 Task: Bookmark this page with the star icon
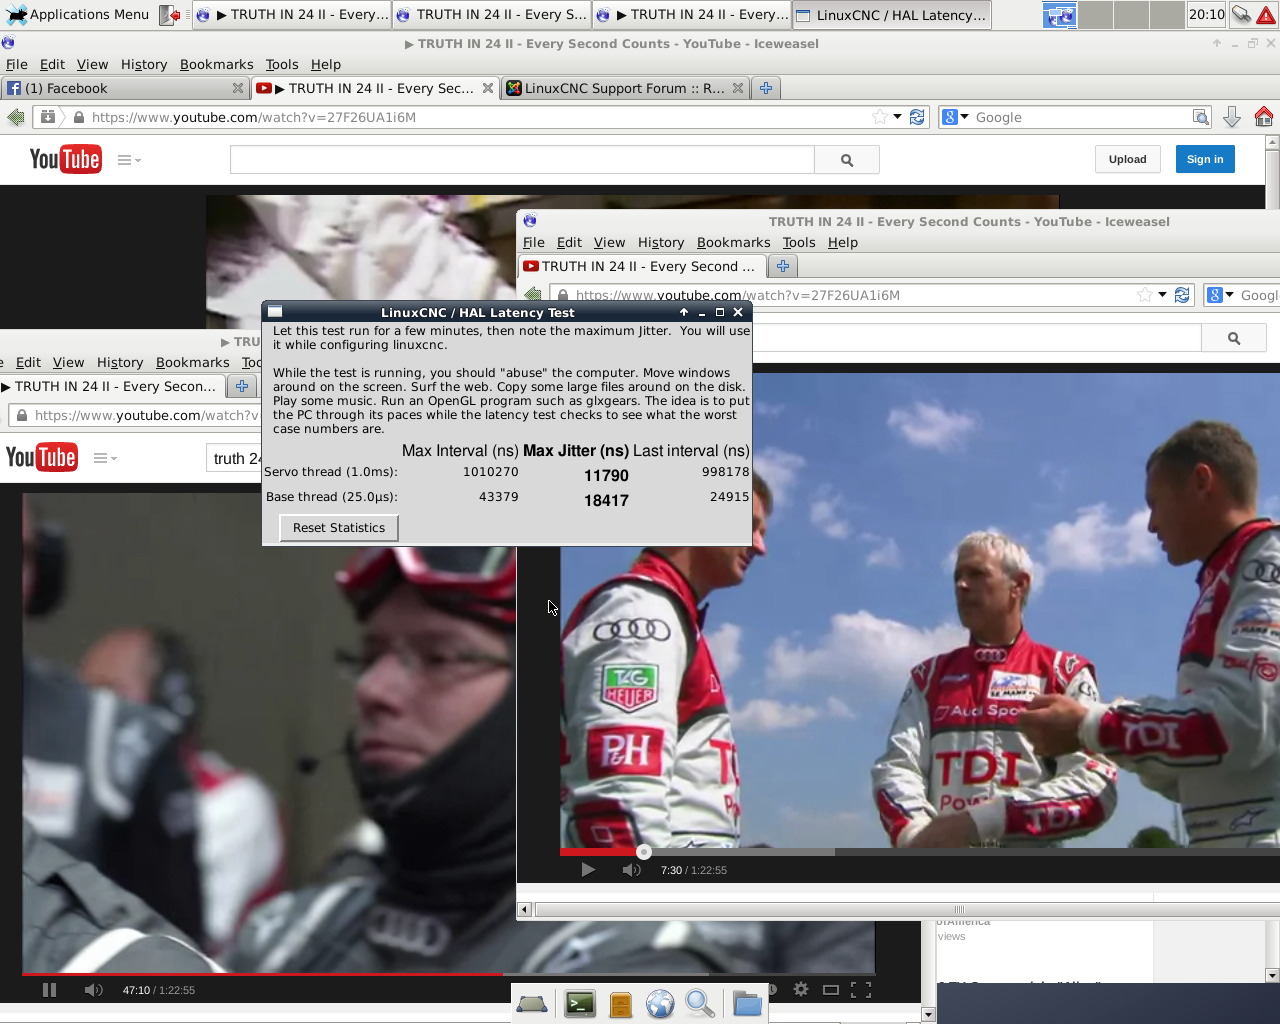click(880, 117)
